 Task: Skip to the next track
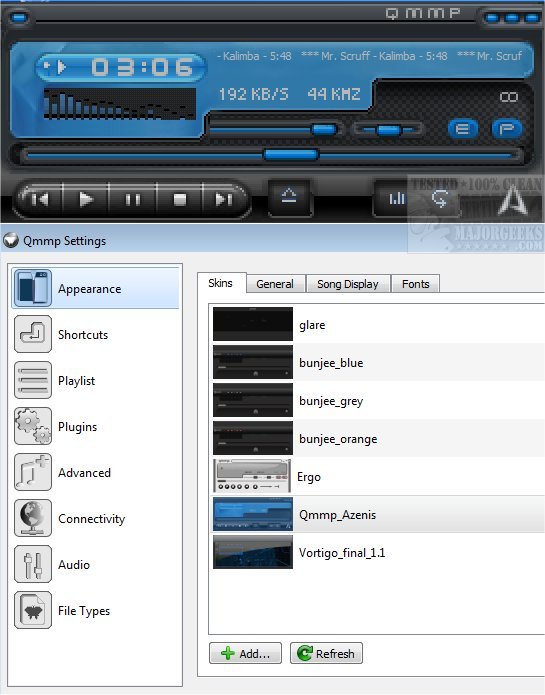click(x=224, y=199)
